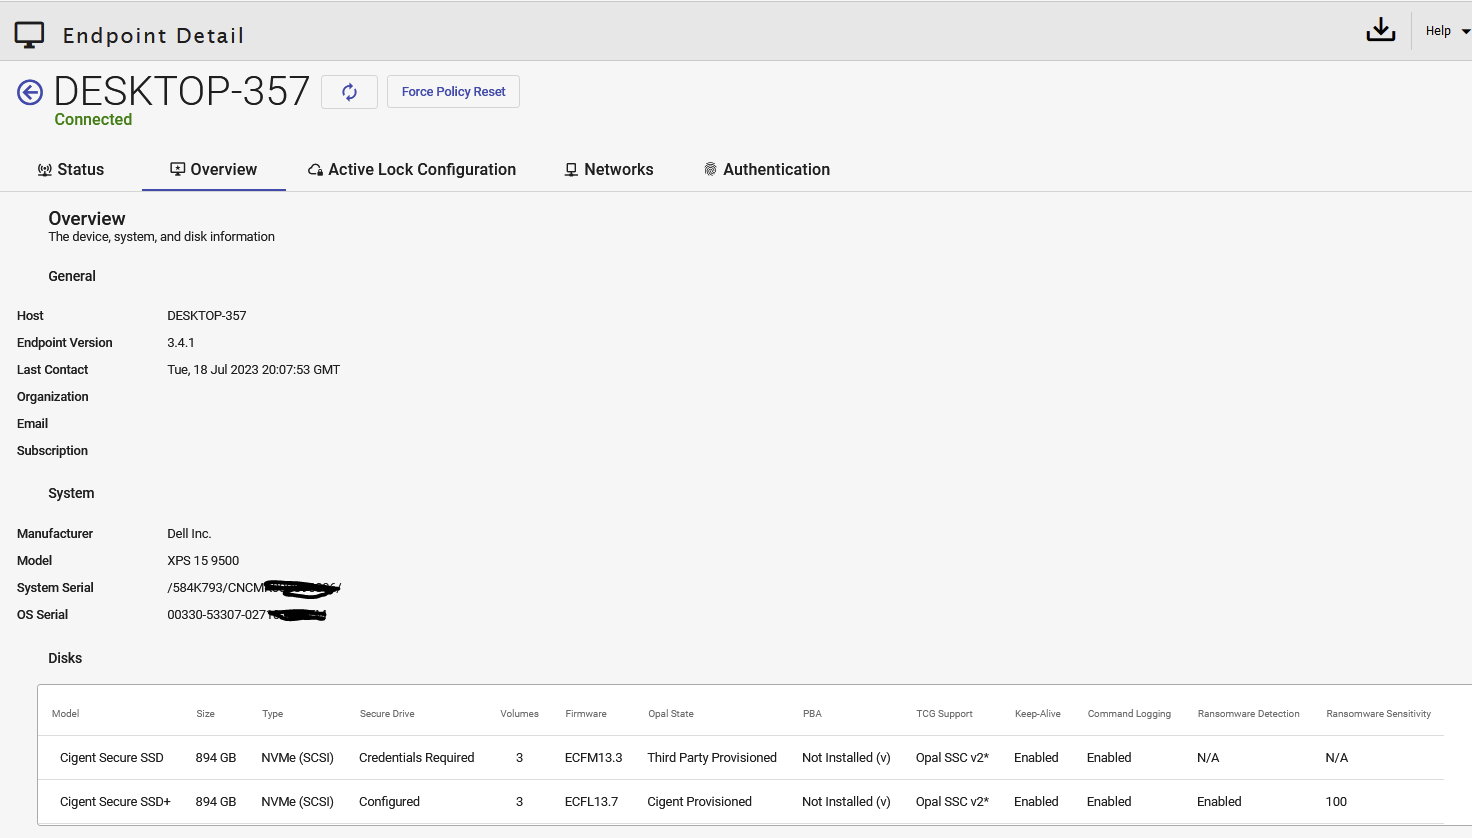The height and width of the screenshot is (838, 1472).
Task: Click the Ransomware Sensitivity column header
Action: 1377,714
